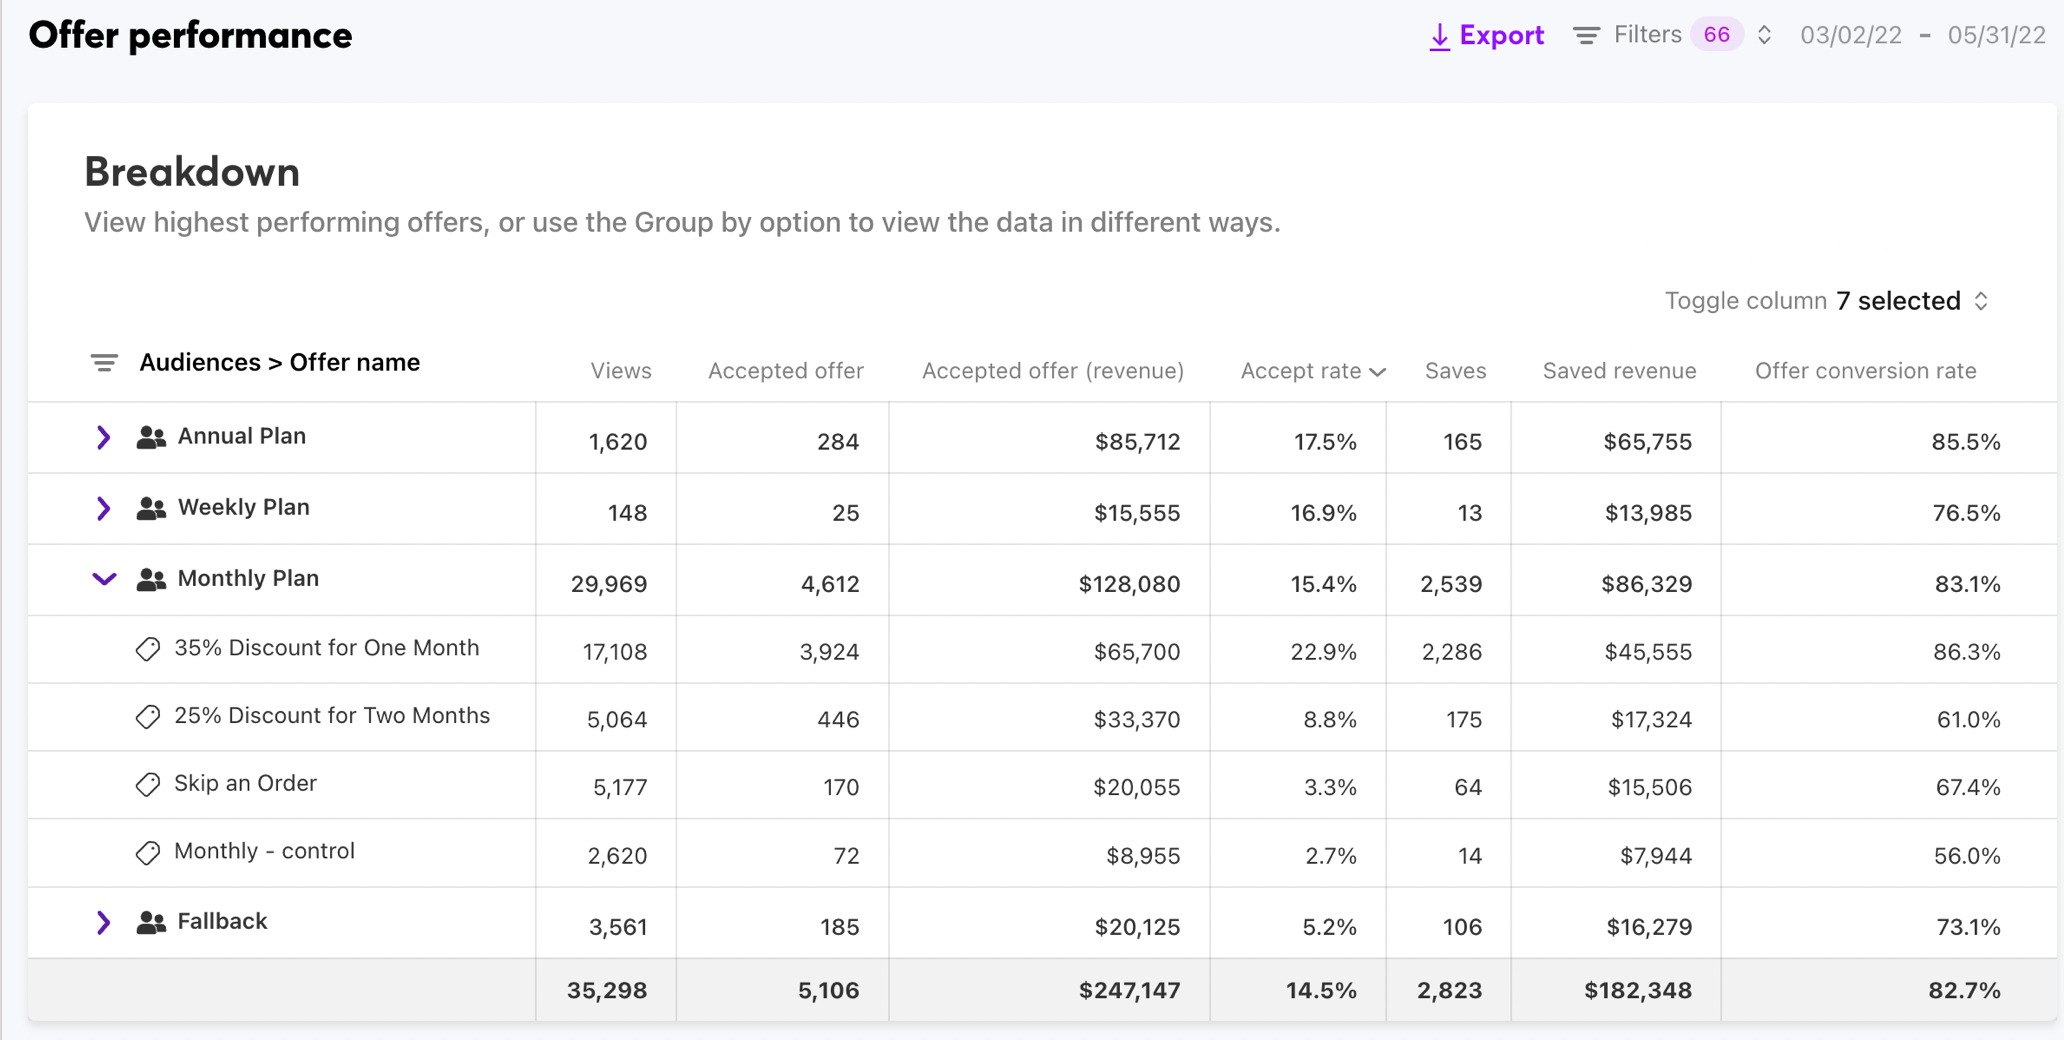Expand the Annual Plan row
The width and height of the screenshot is (2064, 1040).
click(103, 437)
